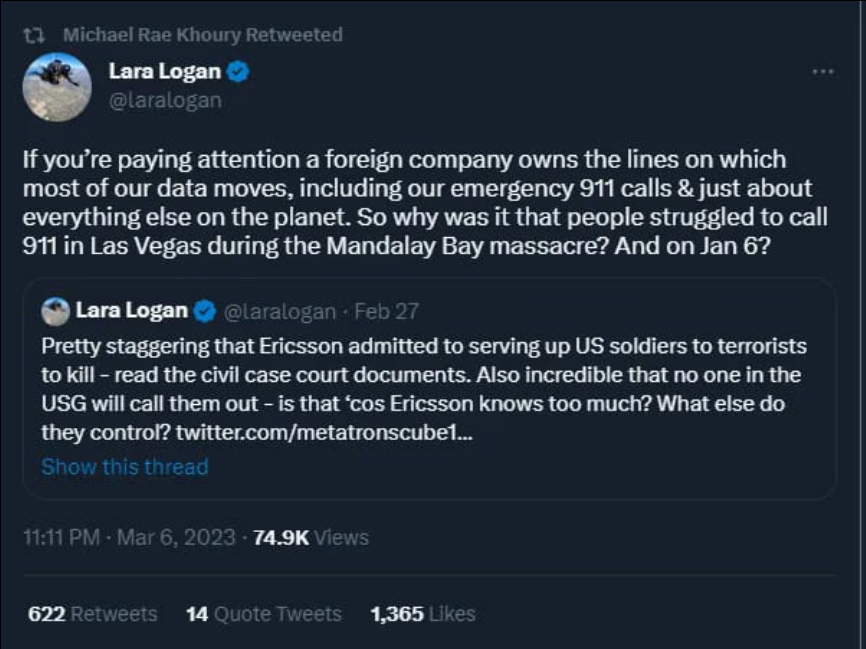Open Lara Logan's profile picture

57,87
